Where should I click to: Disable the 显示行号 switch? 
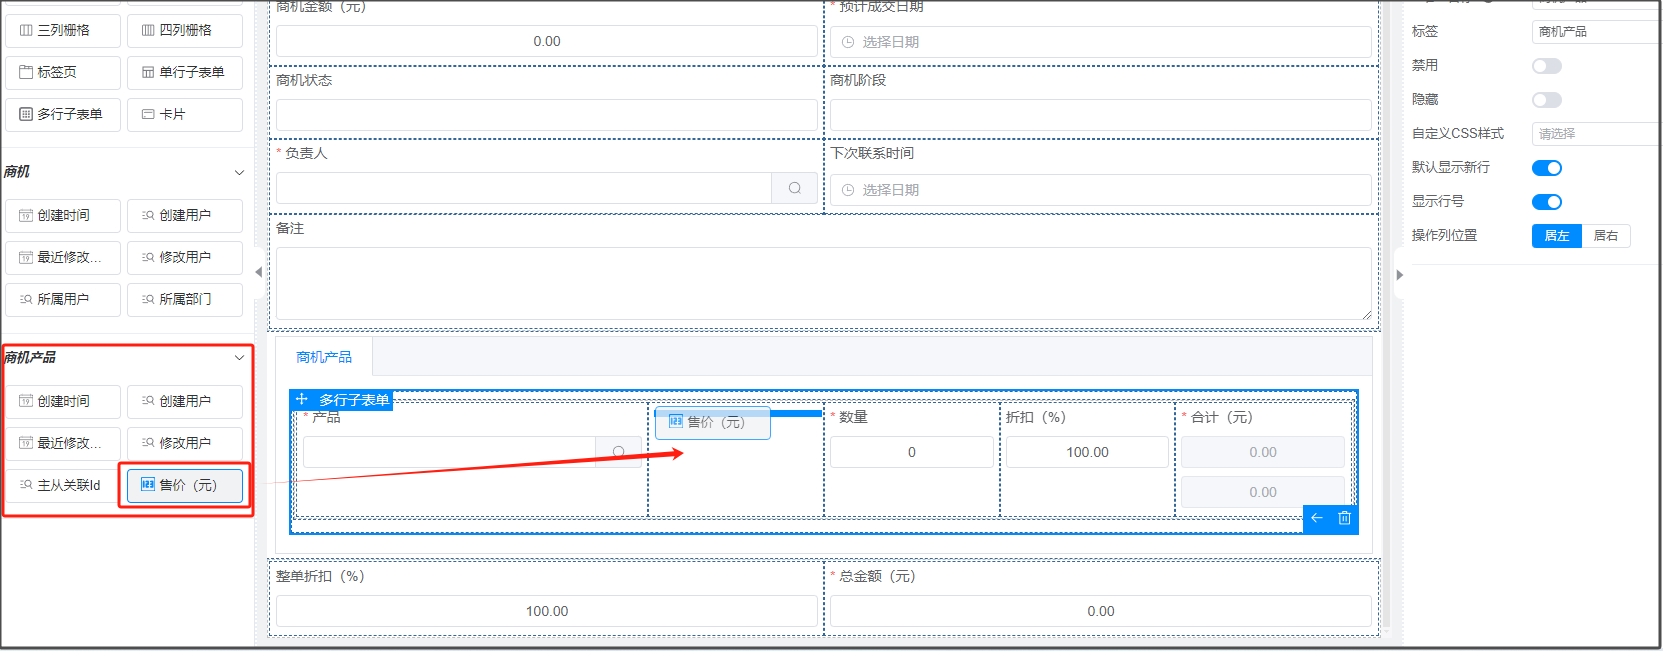pos(1546,202)
